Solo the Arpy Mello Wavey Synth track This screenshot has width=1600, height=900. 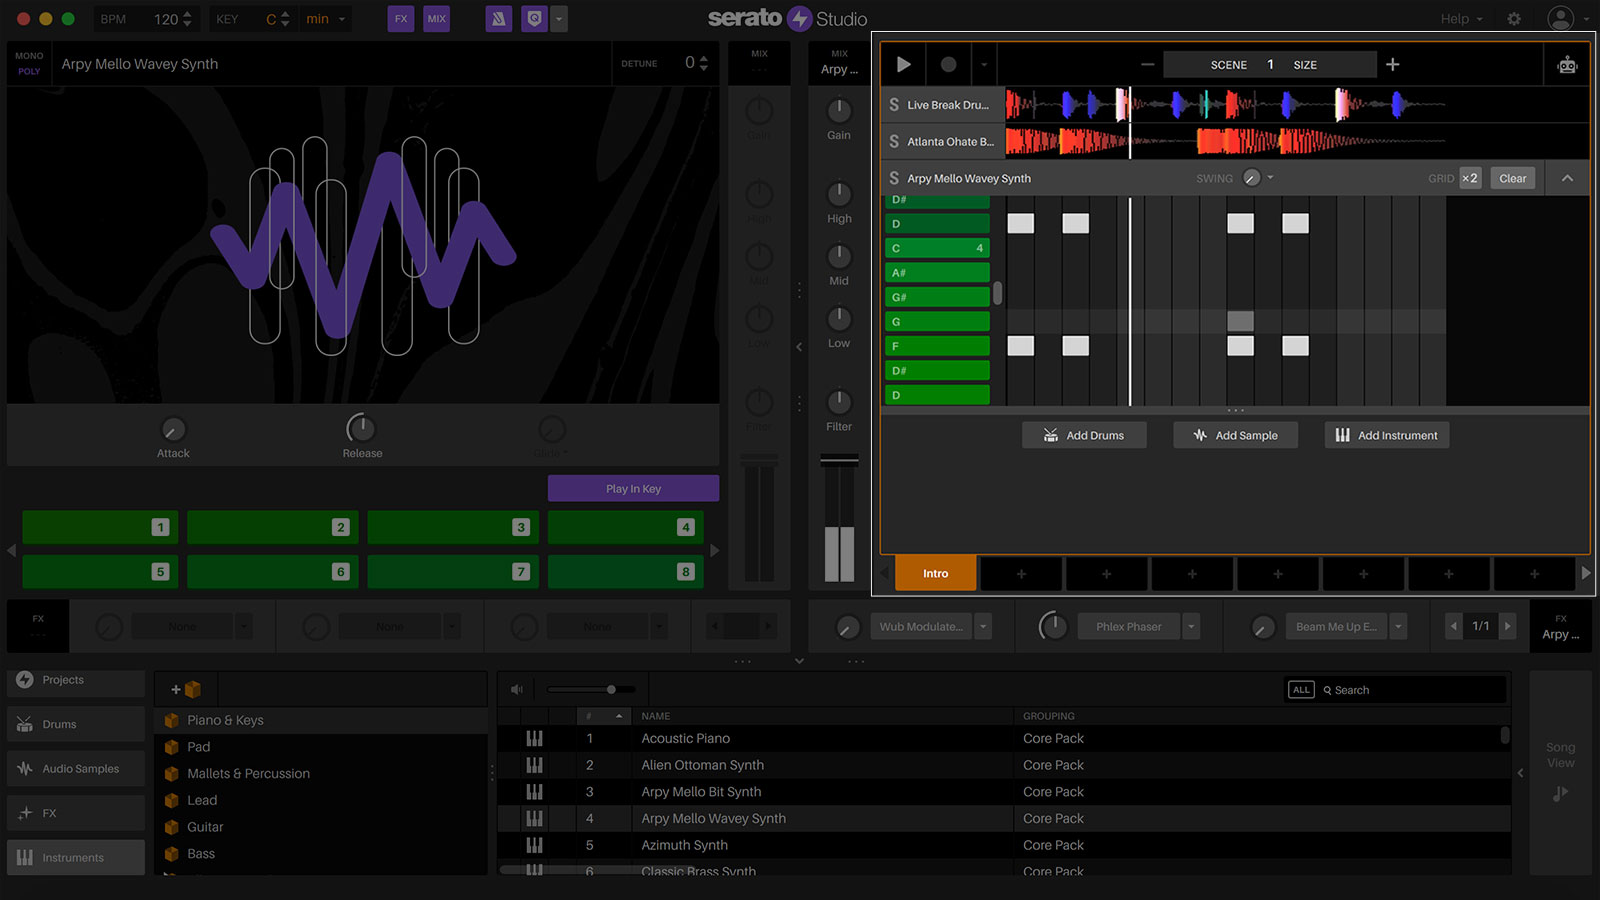[x=894, y=178]
